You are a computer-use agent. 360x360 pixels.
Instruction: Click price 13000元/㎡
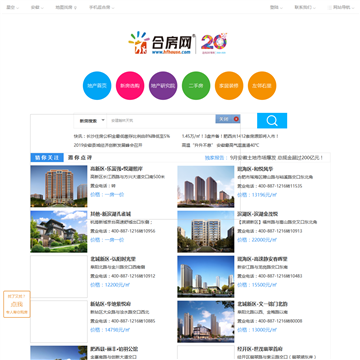[257, 330]
